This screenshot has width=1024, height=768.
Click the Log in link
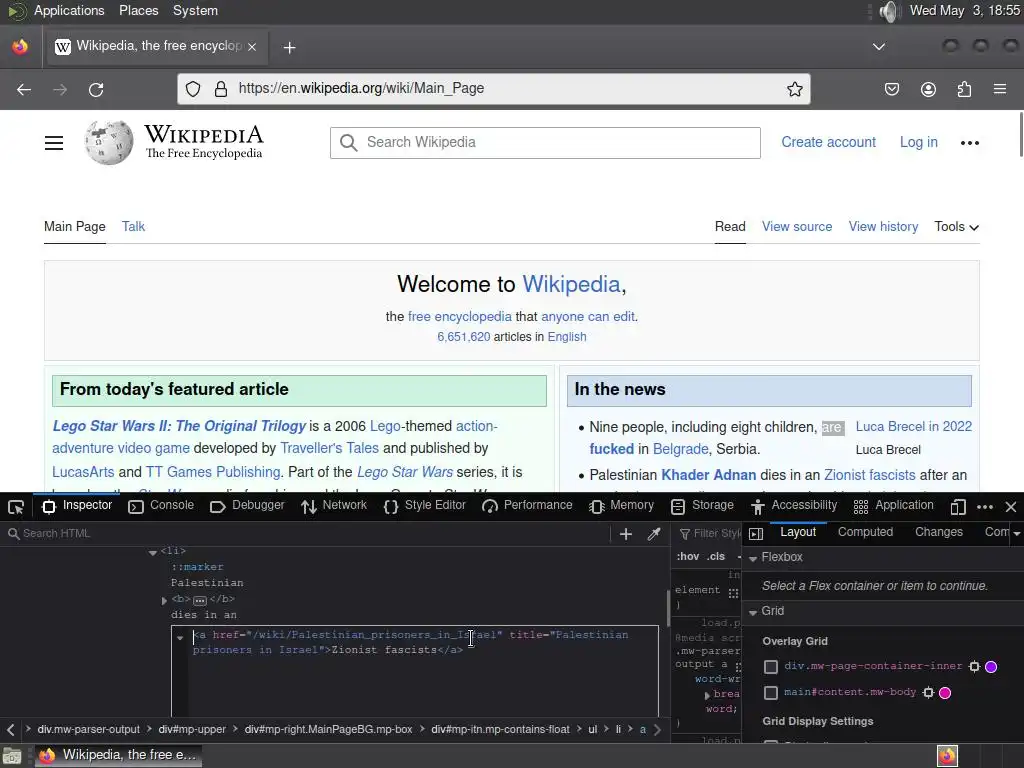tap(918, 142)
